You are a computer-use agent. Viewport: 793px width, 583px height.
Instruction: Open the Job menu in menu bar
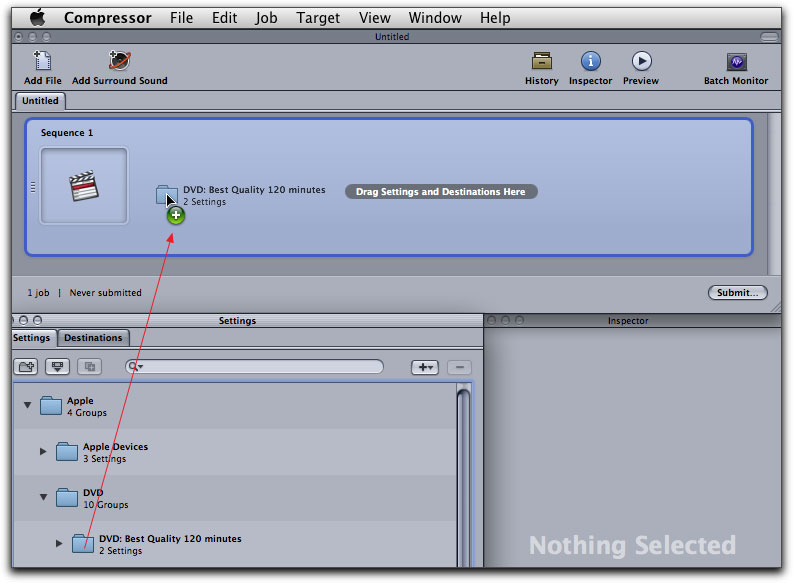pyautogui.click(x=266, y=18)
